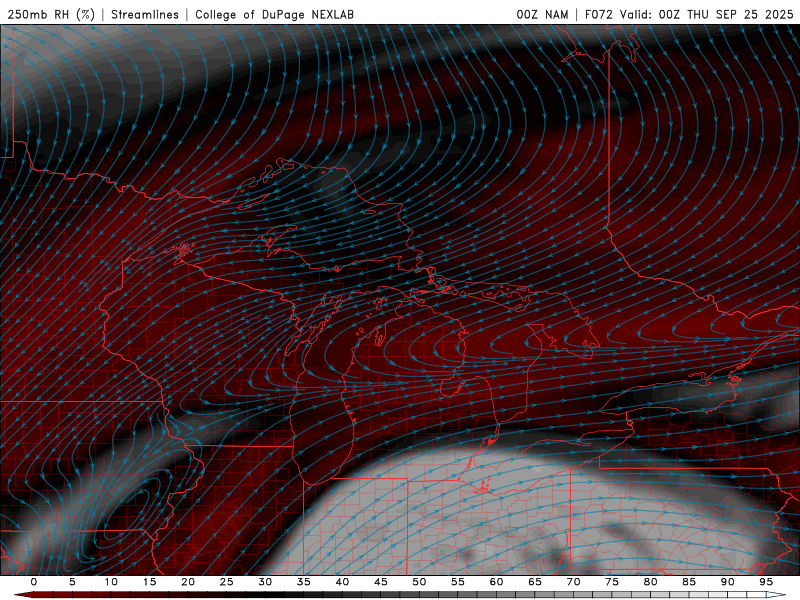Viewport: 800px width, 600px height.
Task: Click the "F072" forecast hour text
Action: click(598, 15)
